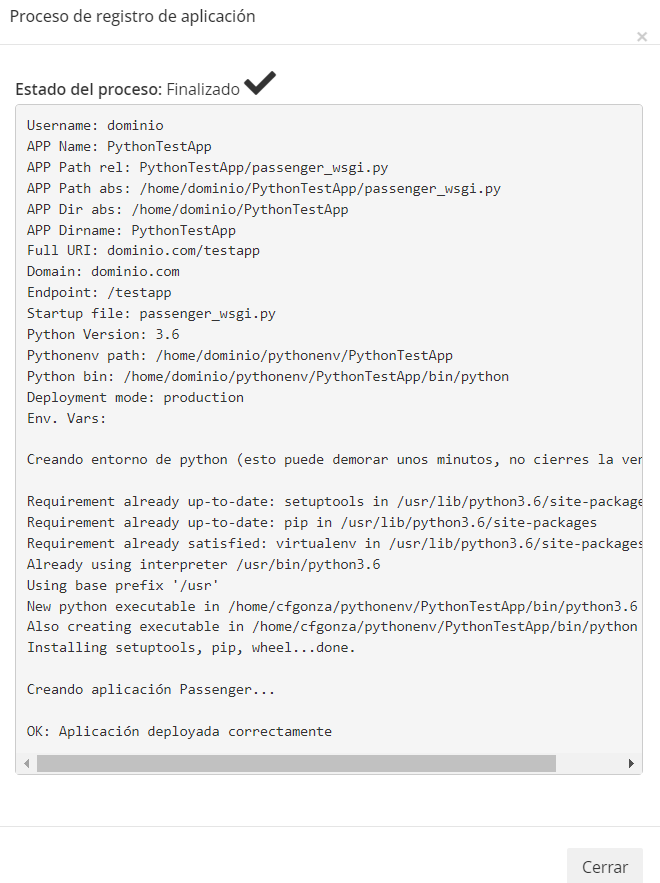Screen dimensions: 660x883
Task: Click the 'Using base prefix' log line
Action: click(x=123, y=586)
